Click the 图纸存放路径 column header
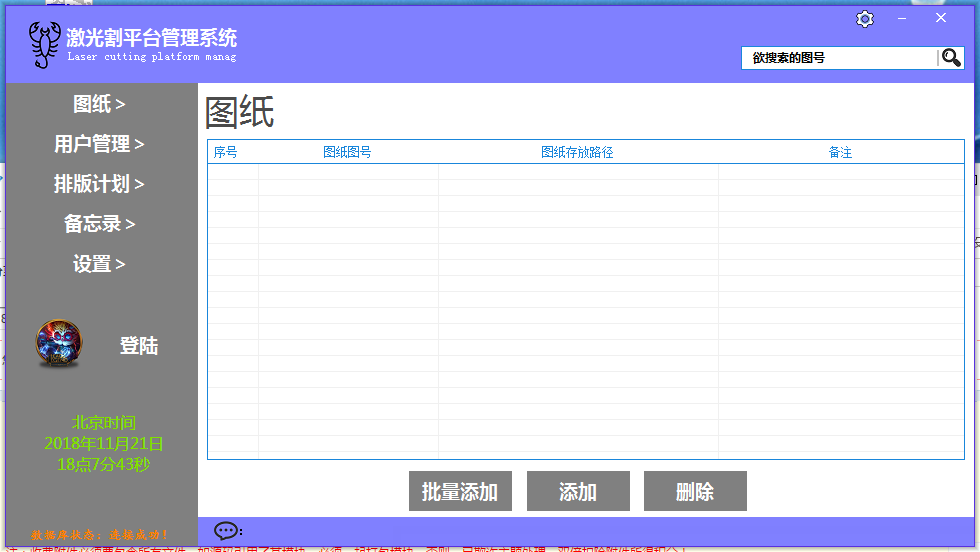This screenshot has width=980, height=552. click(x=577, y=153)
